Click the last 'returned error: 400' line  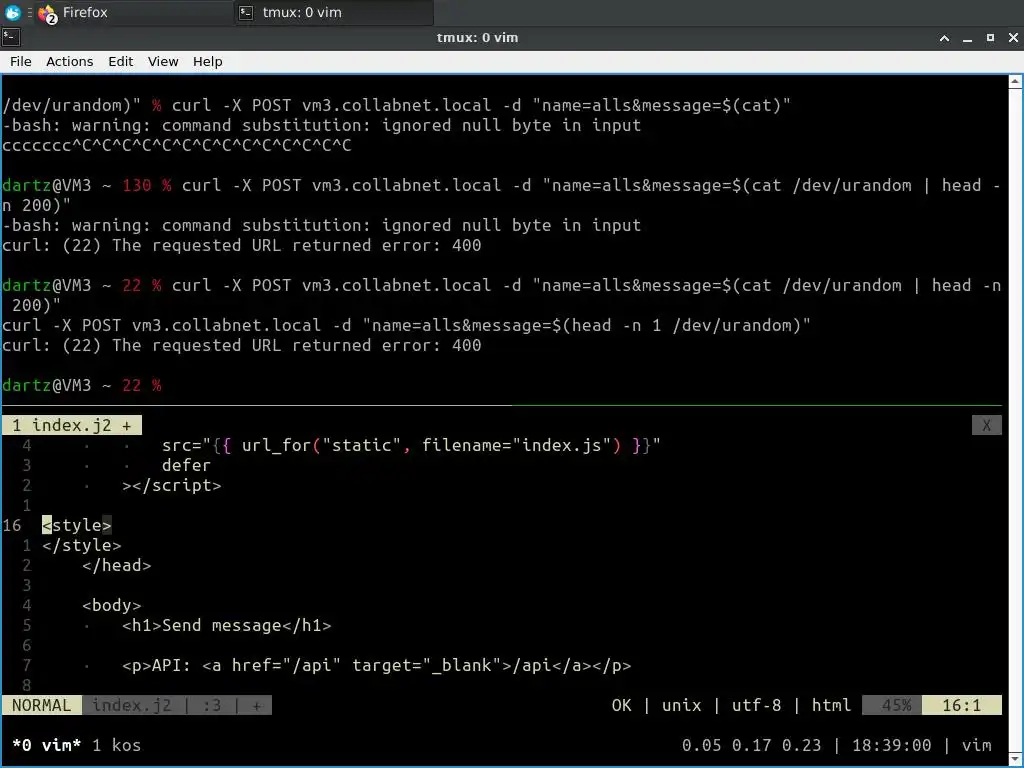(387, 345)
